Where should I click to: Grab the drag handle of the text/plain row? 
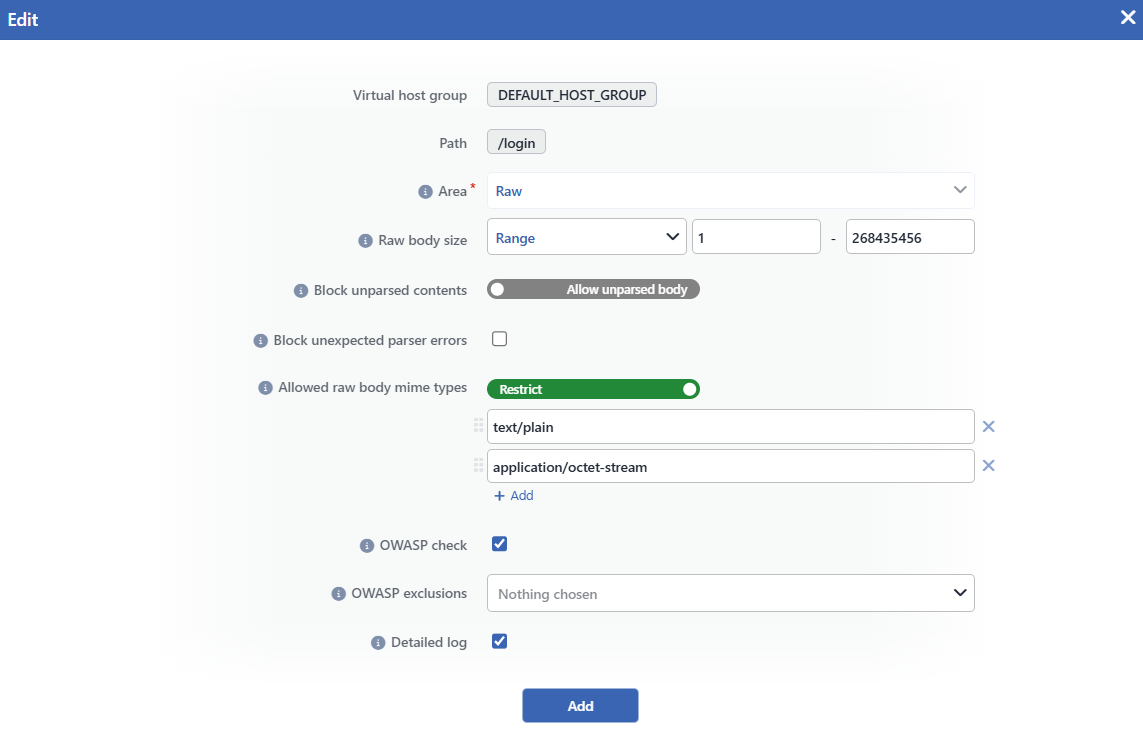pyautogui.click(x=478, y=425)
